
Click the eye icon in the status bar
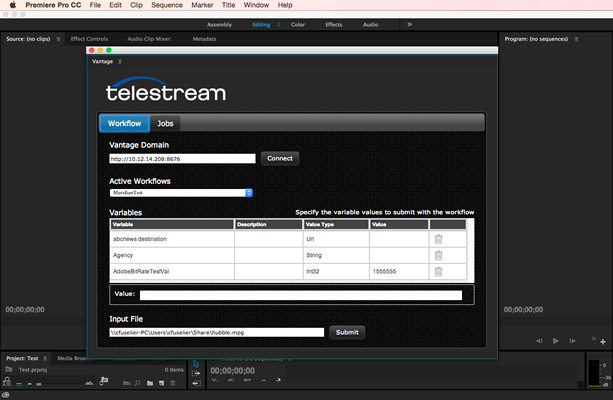click(6, 395)
